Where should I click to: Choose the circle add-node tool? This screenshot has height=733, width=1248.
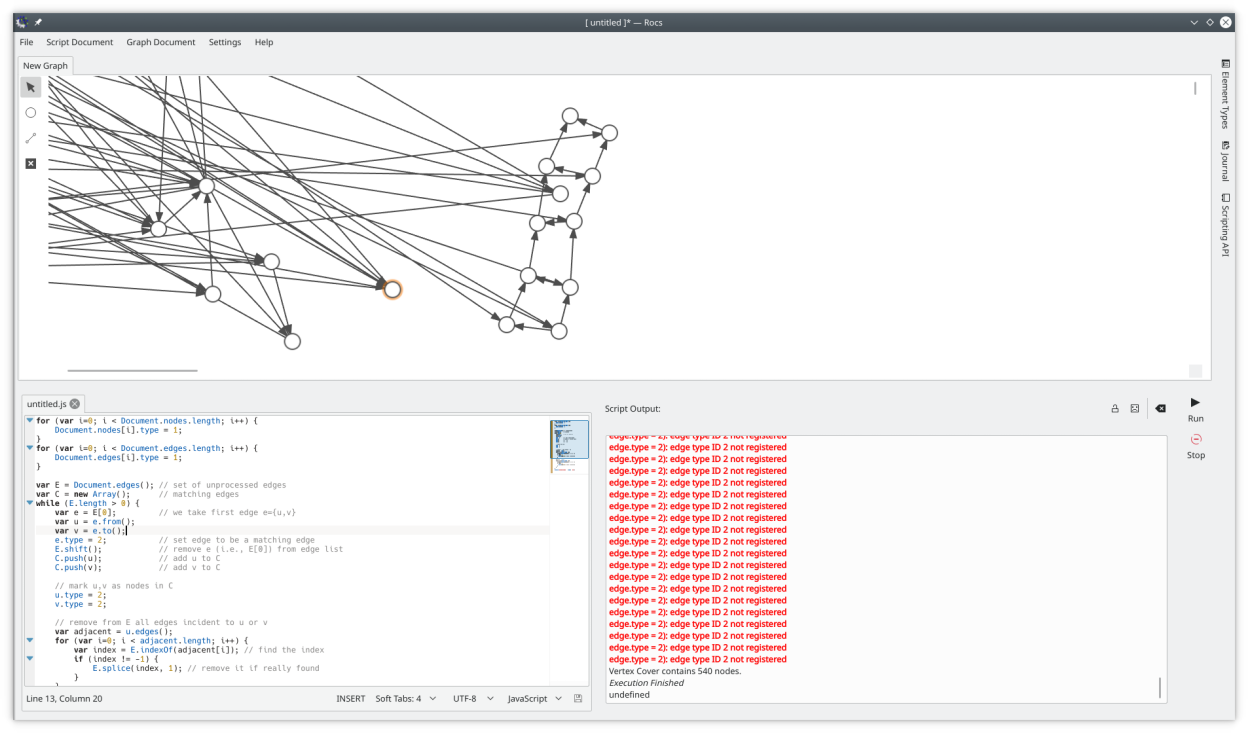31,113
